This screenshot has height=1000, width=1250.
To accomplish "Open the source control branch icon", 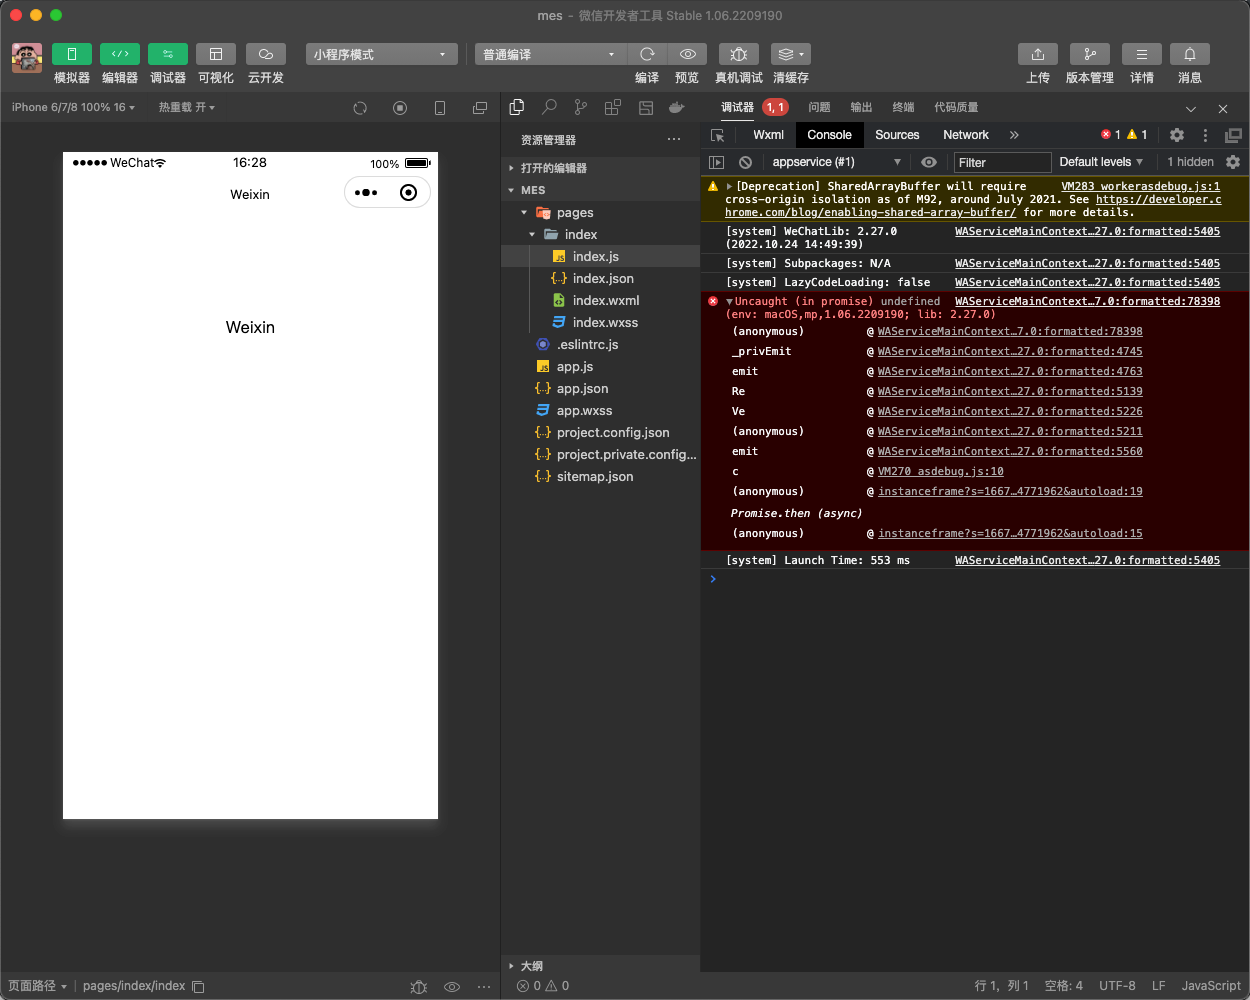I will [x=581, y=107].
